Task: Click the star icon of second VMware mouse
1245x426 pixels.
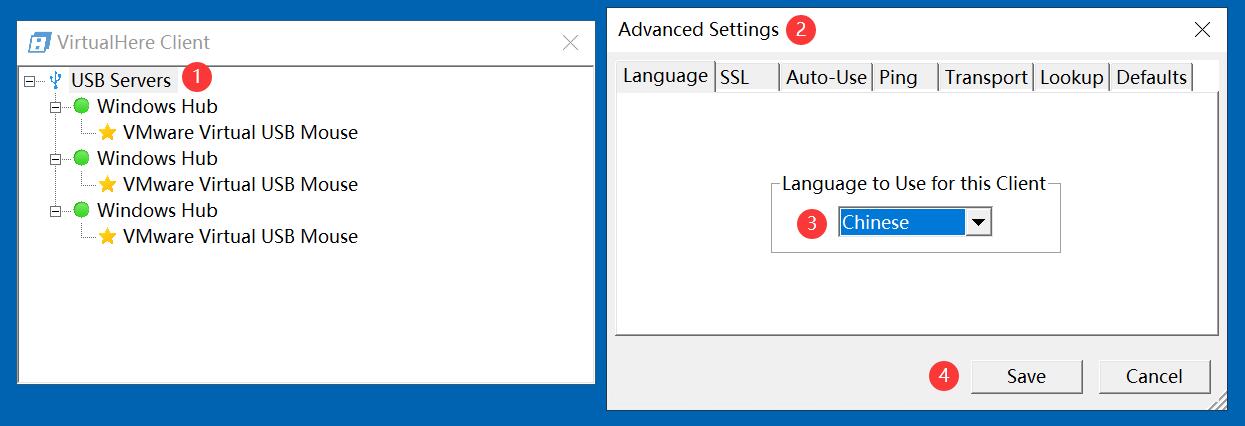Action: point(107,184)
